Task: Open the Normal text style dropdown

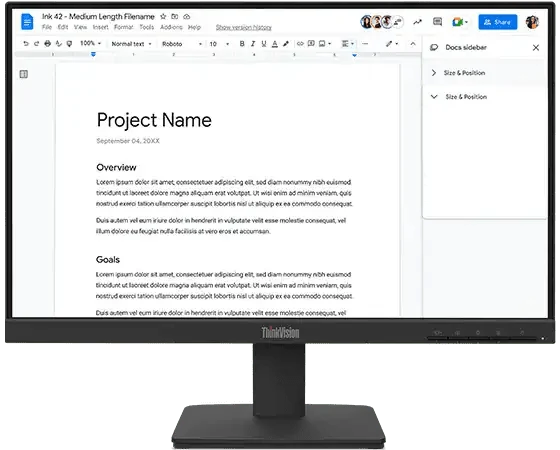Action: [131, 44]
